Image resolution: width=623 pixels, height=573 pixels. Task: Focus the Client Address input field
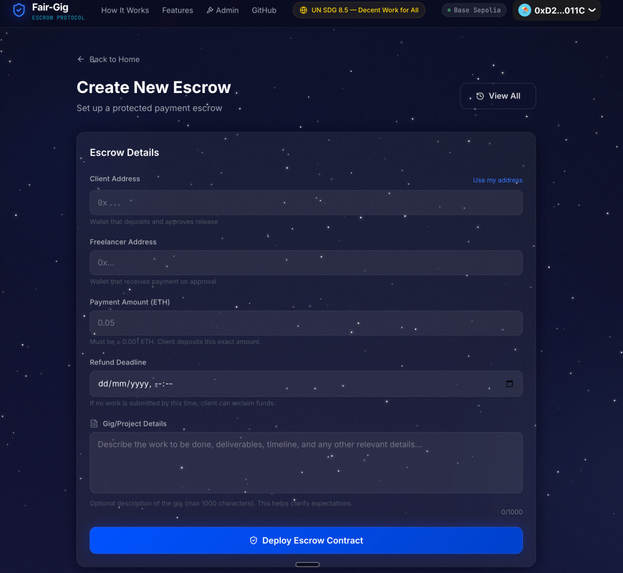(306, 203)
